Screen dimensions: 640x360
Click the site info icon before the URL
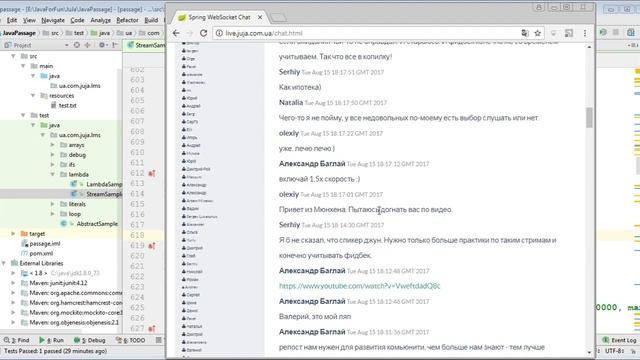219,33
